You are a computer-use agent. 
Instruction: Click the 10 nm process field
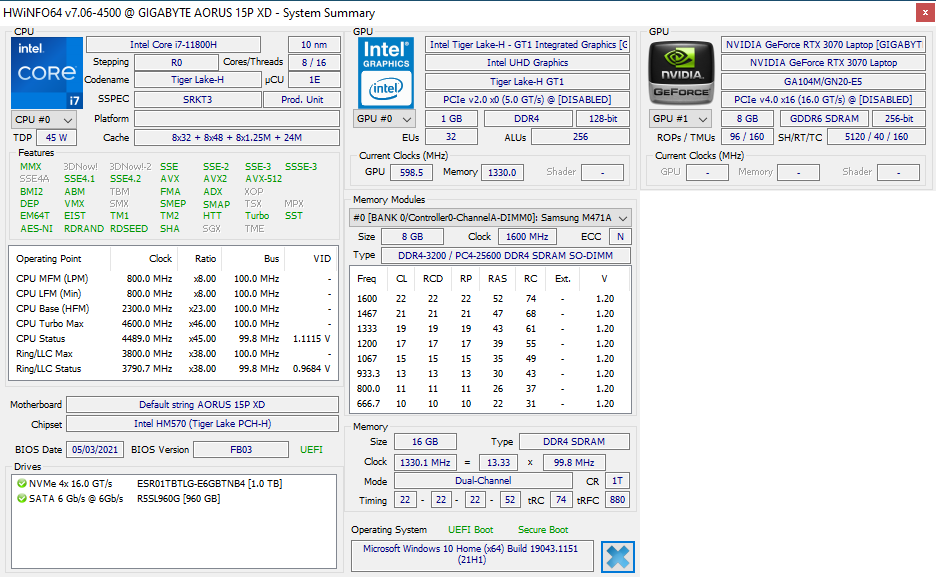pos(314,45)
